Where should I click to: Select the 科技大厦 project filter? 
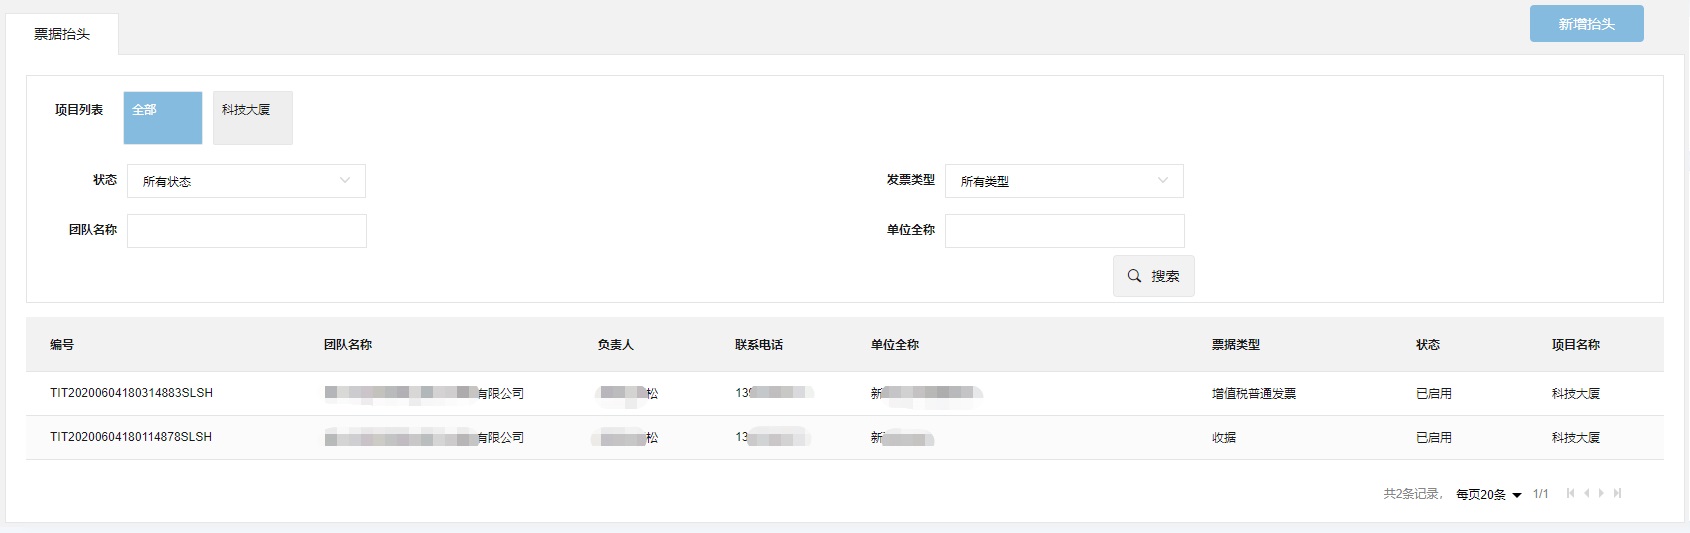tap(252, 118)
